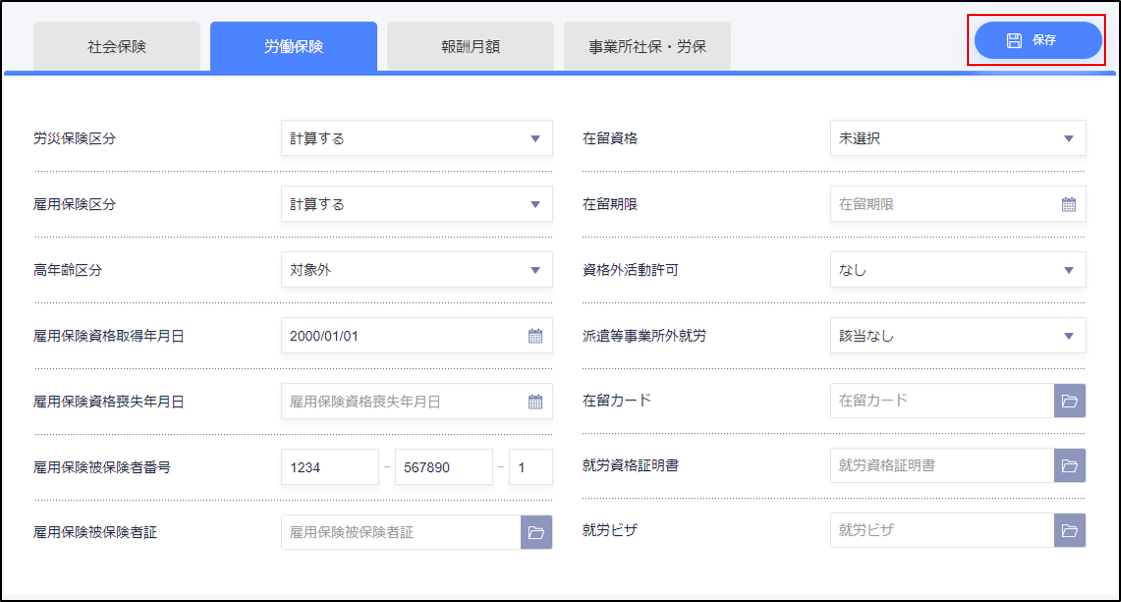Click the calendar icon for 雇用保険資格取得年月日
The height and width of the screenshot is (602, 1121).
coord(535,336)
